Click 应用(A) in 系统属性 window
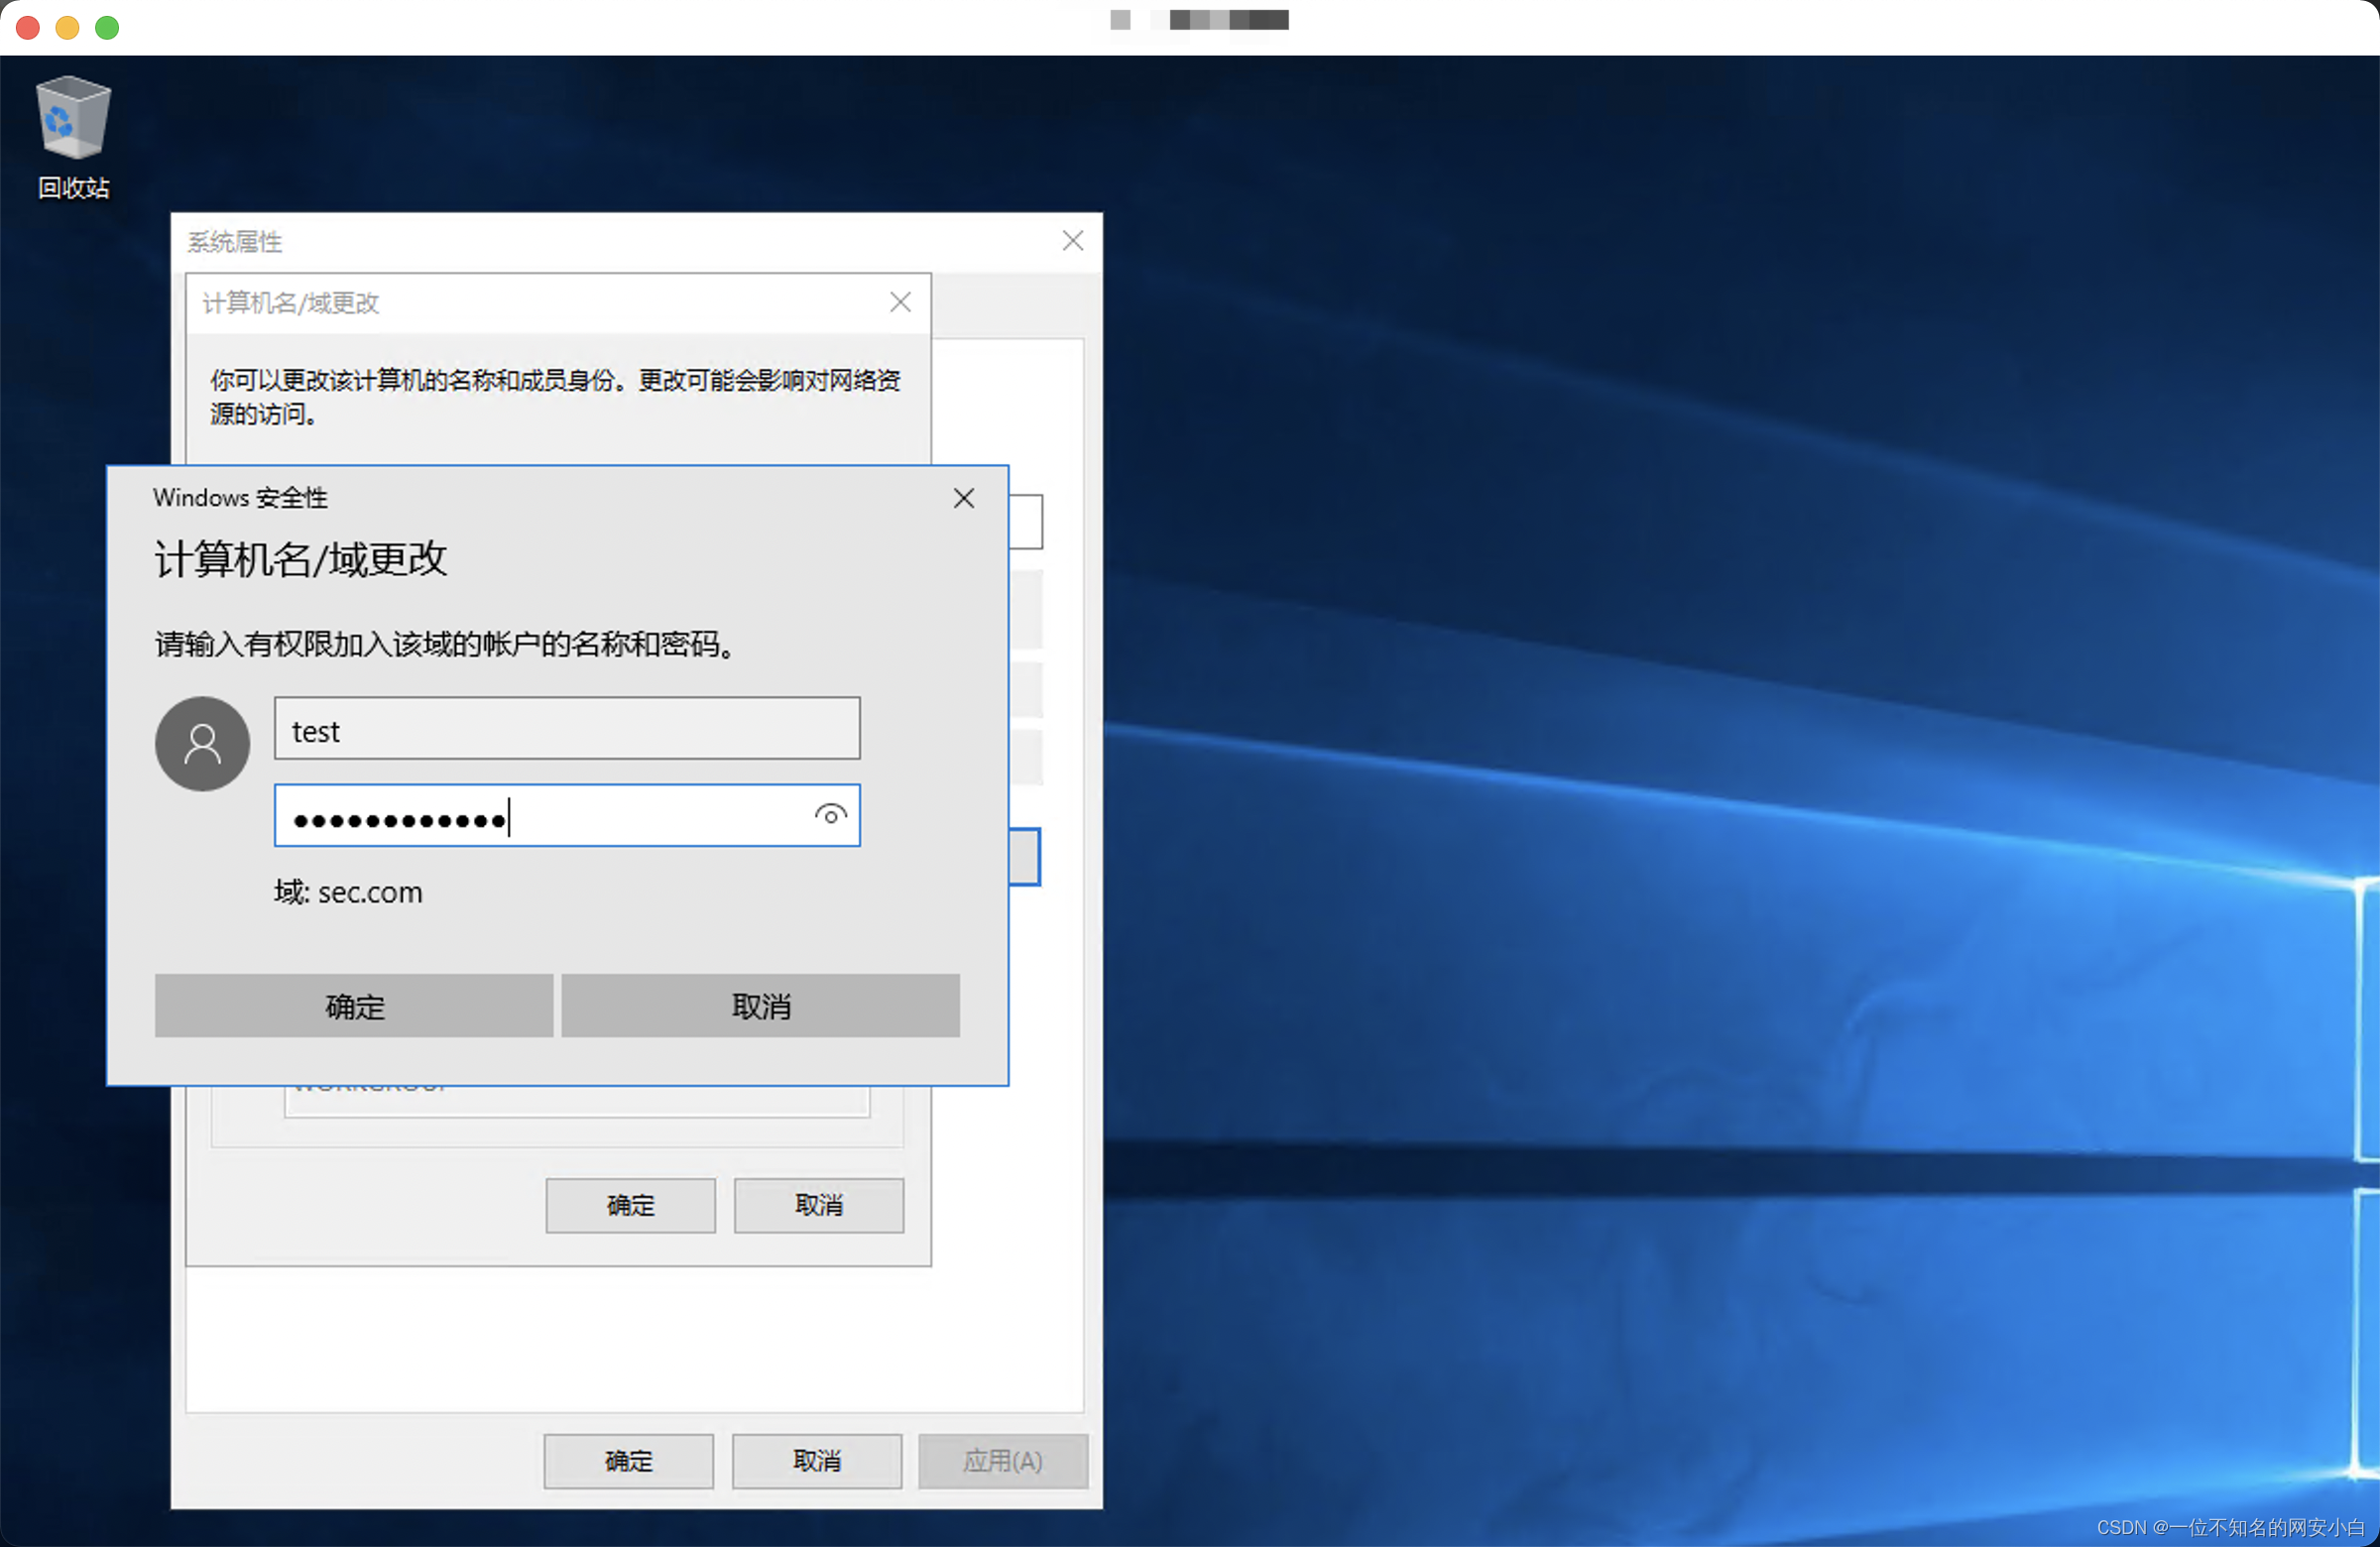 point(1003,1462)
